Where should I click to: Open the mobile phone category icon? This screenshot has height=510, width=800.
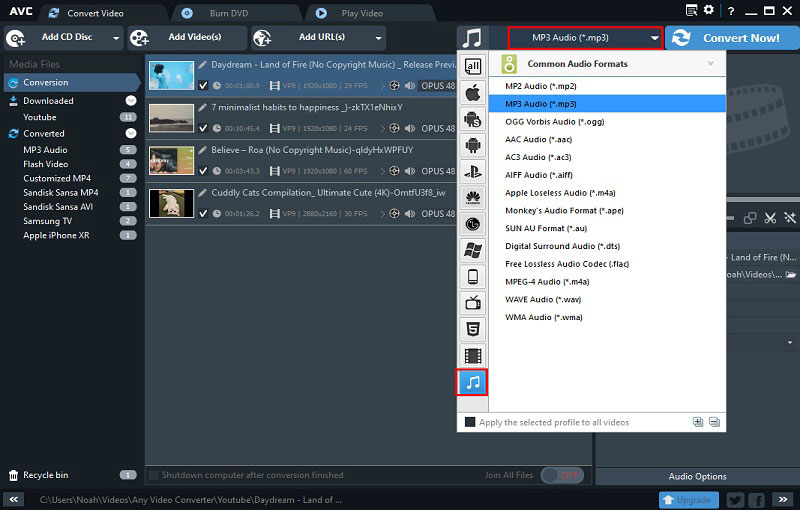(473, 277)
